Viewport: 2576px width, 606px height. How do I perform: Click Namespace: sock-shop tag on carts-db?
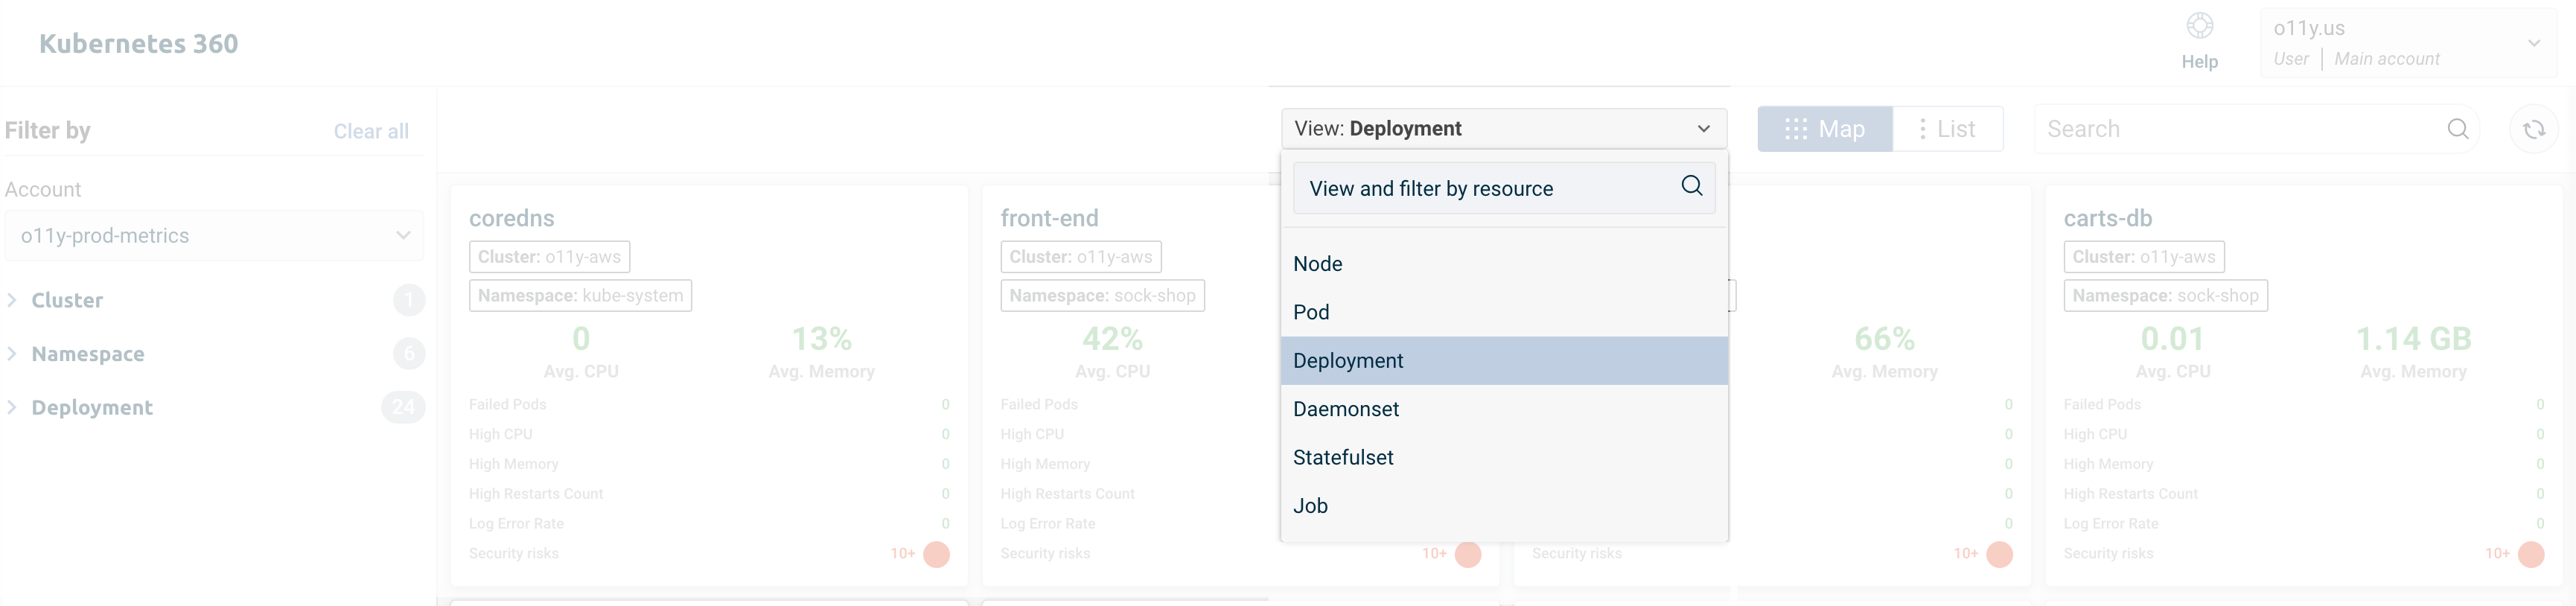(2165, 296)
